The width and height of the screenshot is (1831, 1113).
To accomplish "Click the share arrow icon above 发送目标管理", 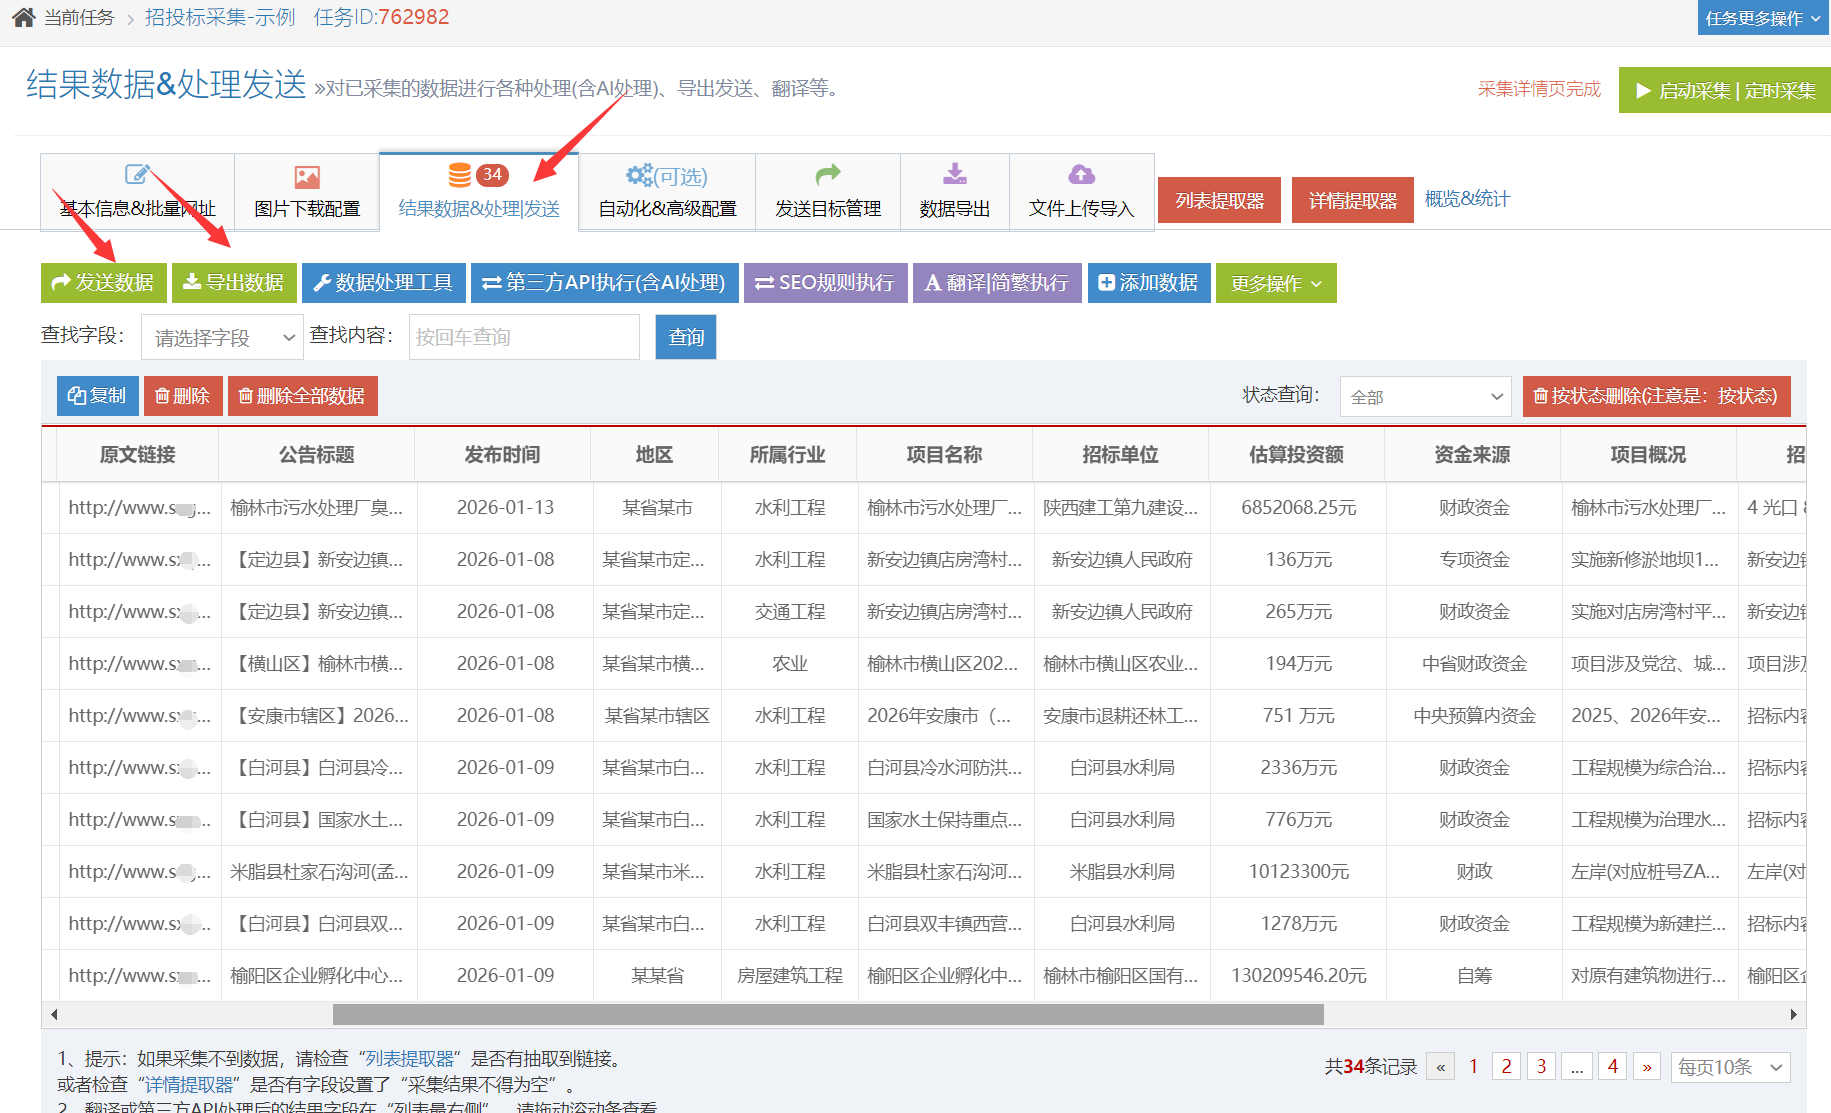I will click(828, 175).
